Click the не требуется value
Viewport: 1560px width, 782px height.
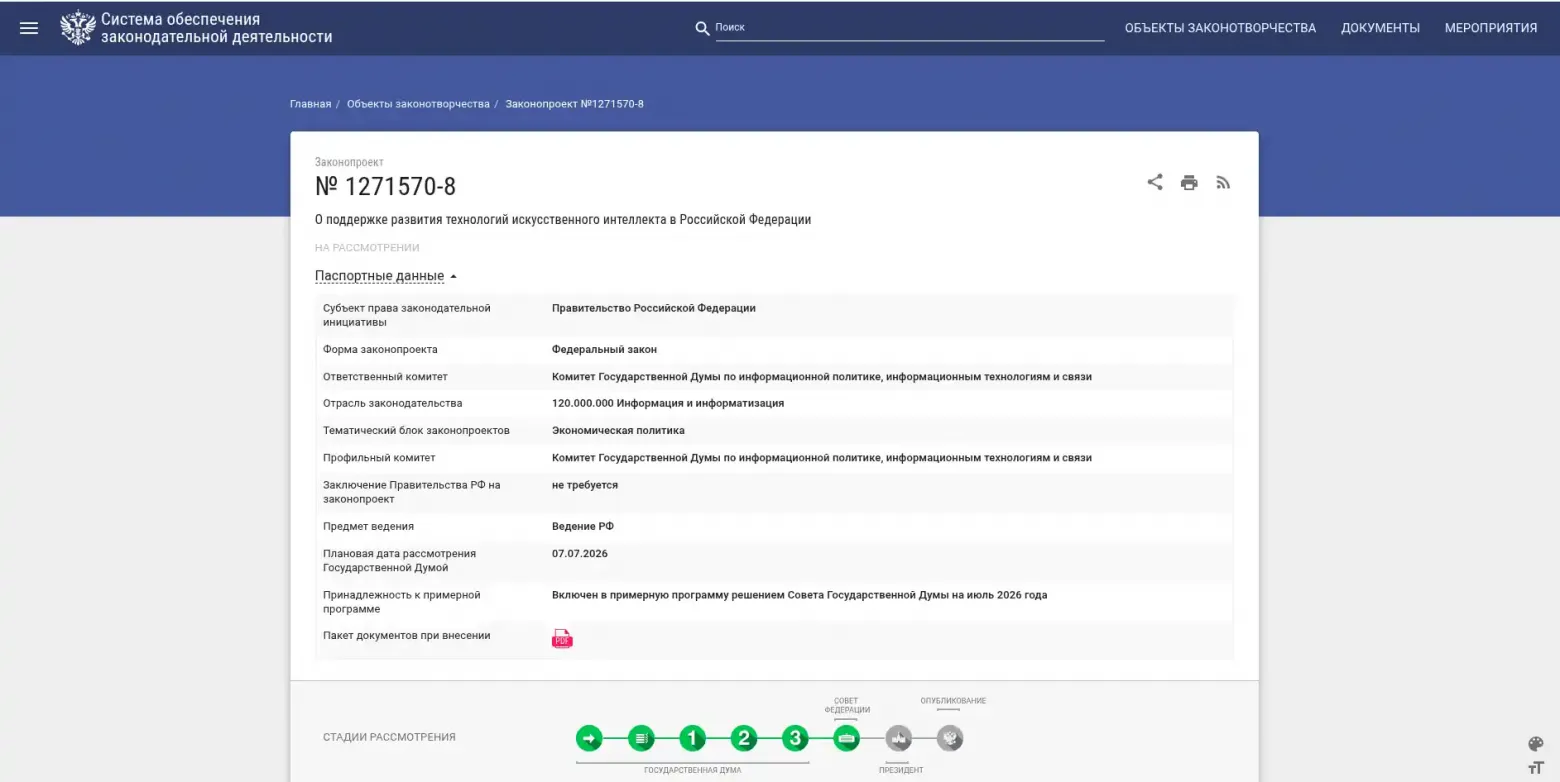(x=585, y=485)
